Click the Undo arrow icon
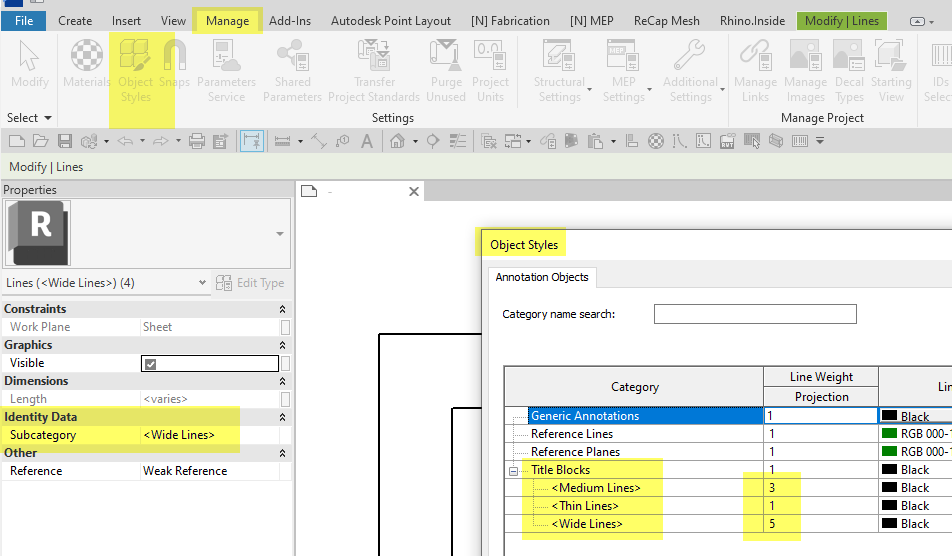Image resolution: width=952 pixels, height=556 pixels. (x=125, y=141)
